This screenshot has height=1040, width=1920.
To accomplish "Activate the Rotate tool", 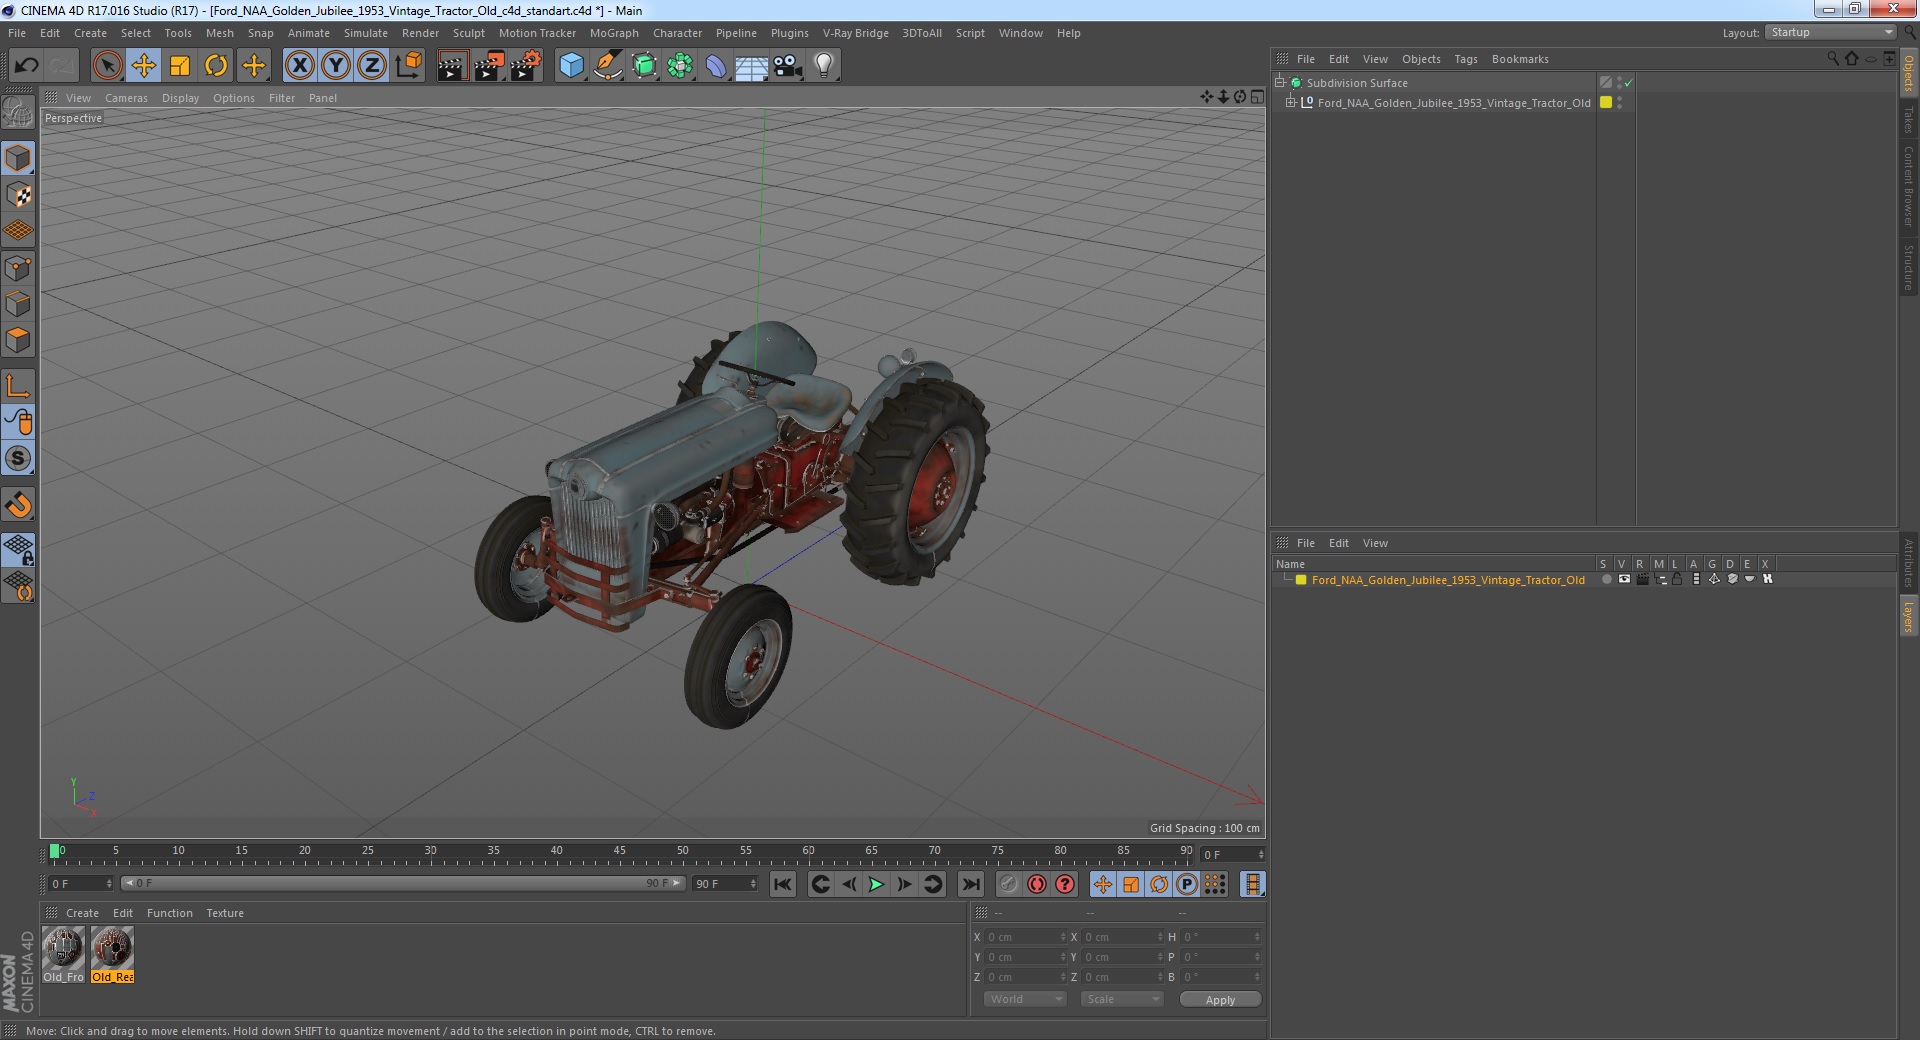I will point(216,66).
